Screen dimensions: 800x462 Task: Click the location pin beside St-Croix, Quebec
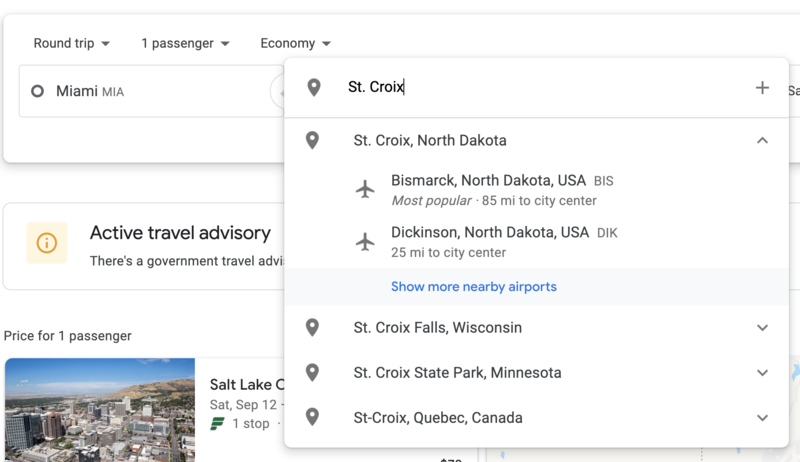click(x=313, y=418)
